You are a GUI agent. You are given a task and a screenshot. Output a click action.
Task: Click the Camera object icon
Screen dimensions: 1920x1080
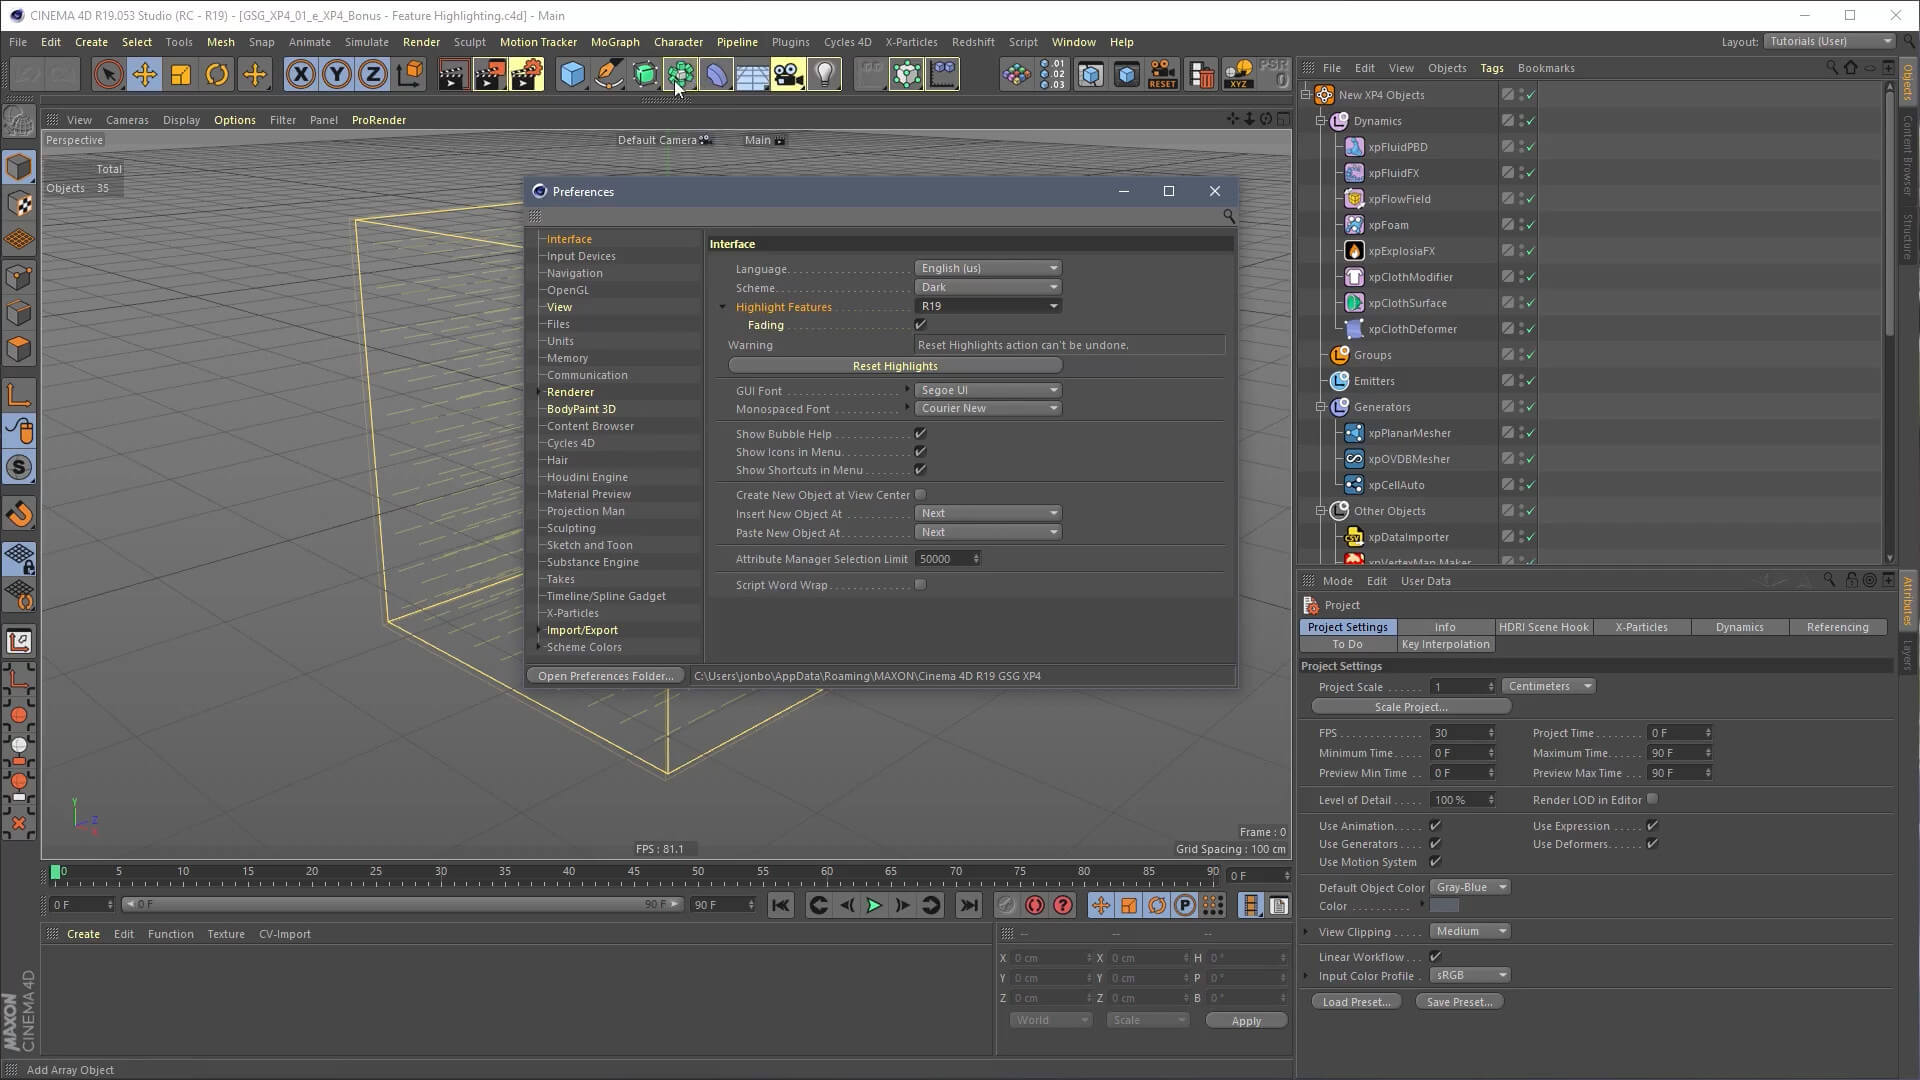coord(788,75)
